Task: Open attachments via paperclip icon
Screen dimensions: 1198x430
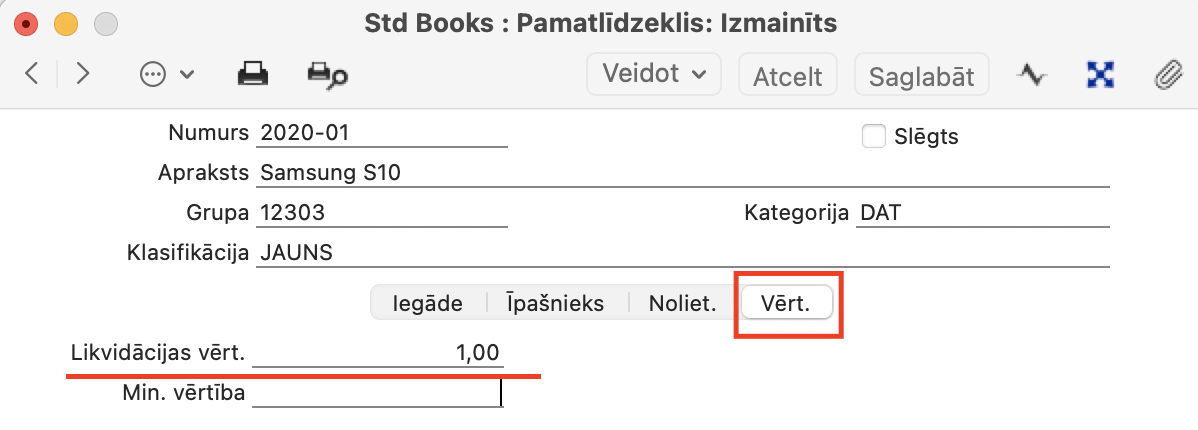Action: [1166, 75]
